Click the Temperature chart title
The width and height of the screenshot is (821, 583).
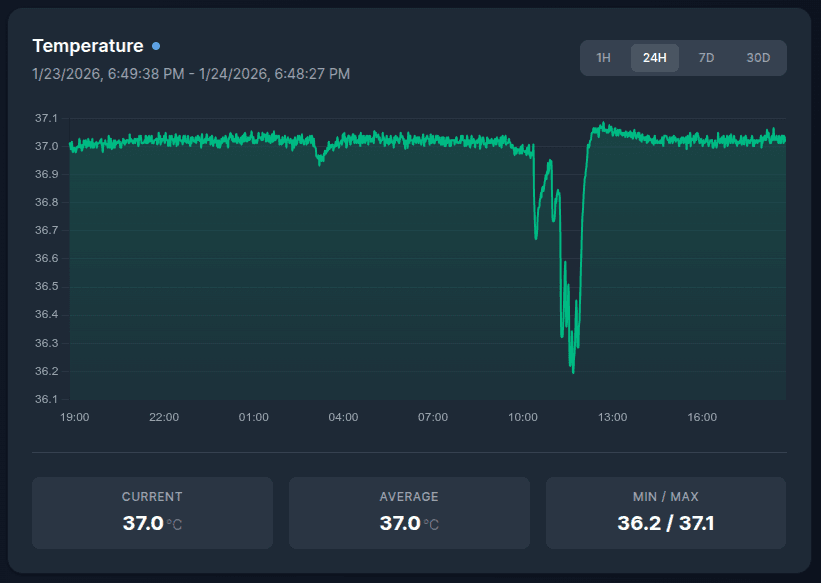coord(88,45)
